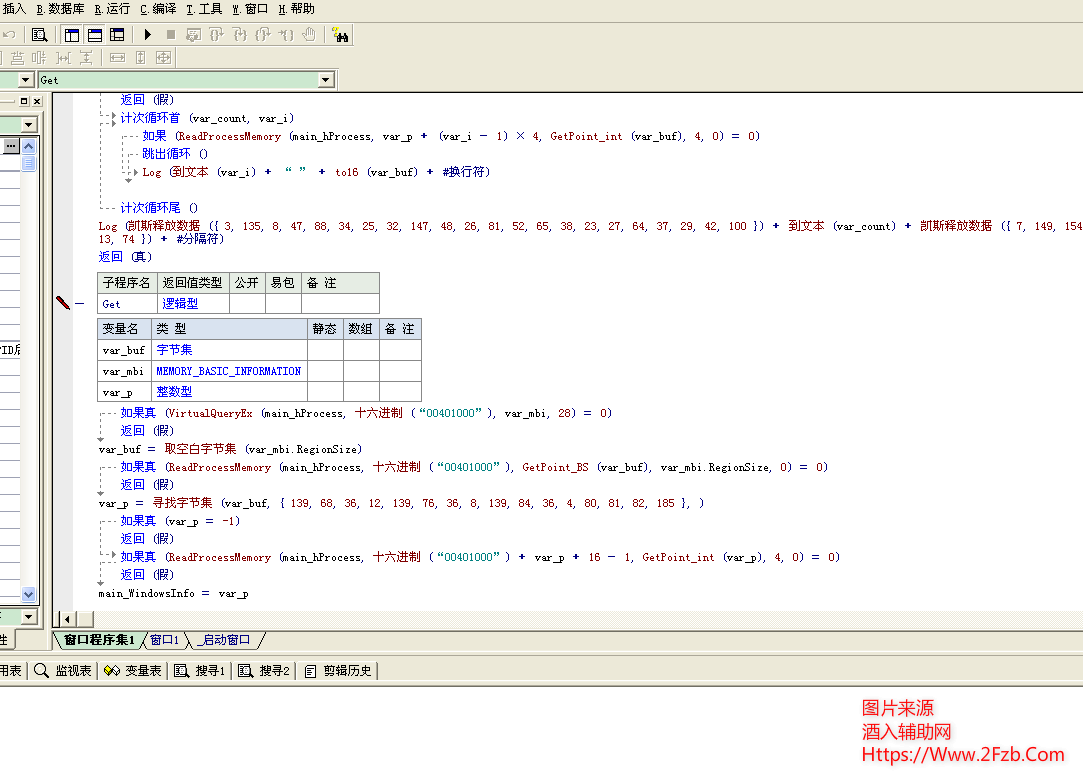Open the Get subroutine dropdown
Screen dimensions: 1083x782
[326, 80]
